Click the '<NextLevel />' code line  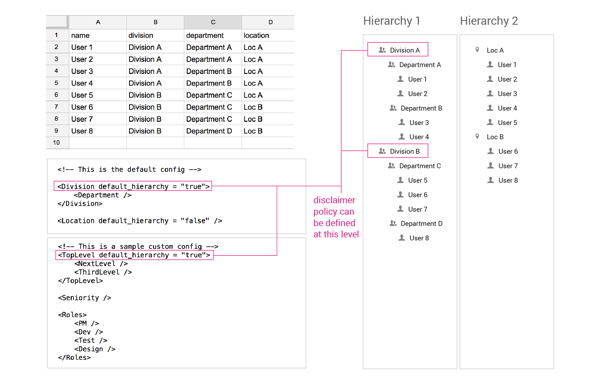point(101,264)
